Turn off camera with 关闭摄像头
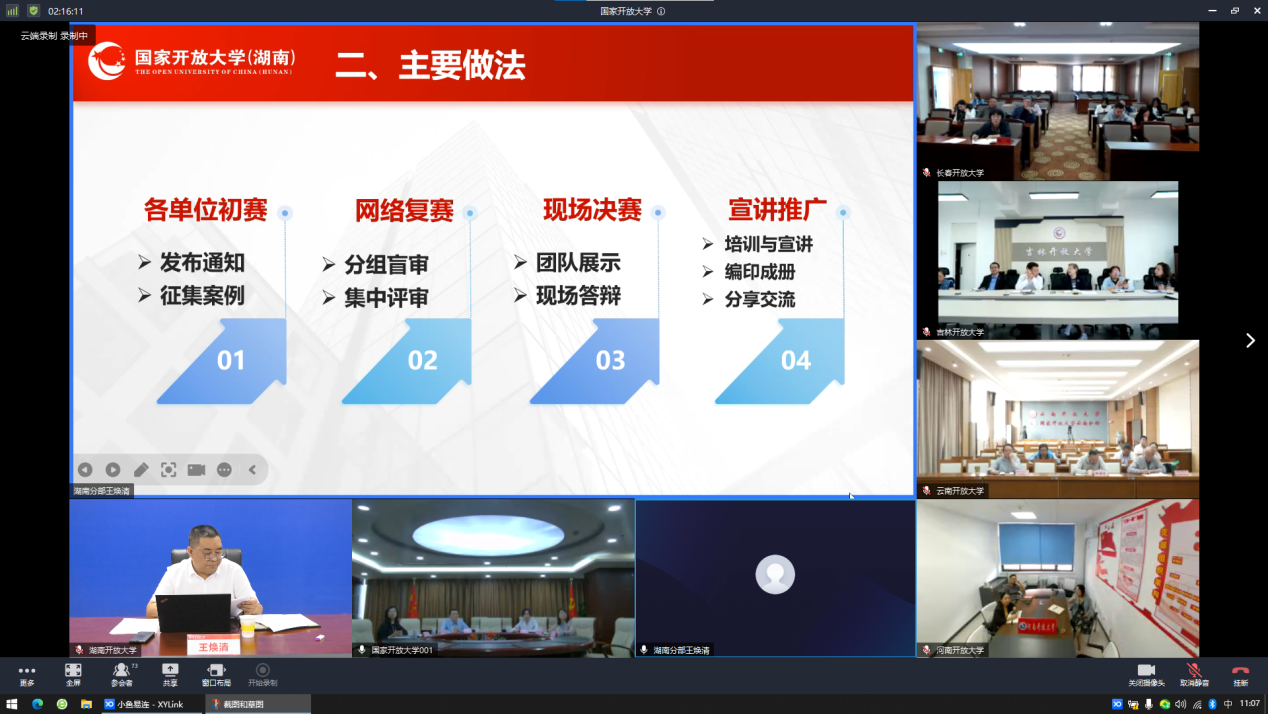This screenshot has width=1268, height=714. pos(1146,675)
